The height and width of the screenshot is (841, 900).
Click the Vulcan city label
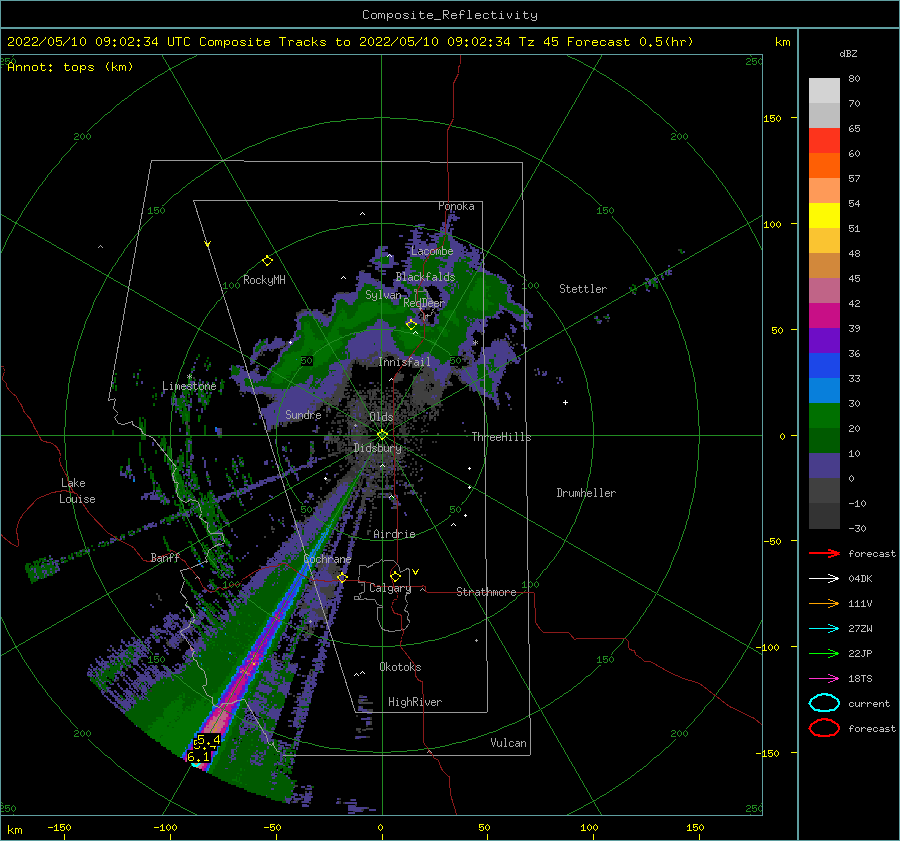click(509, 743)
